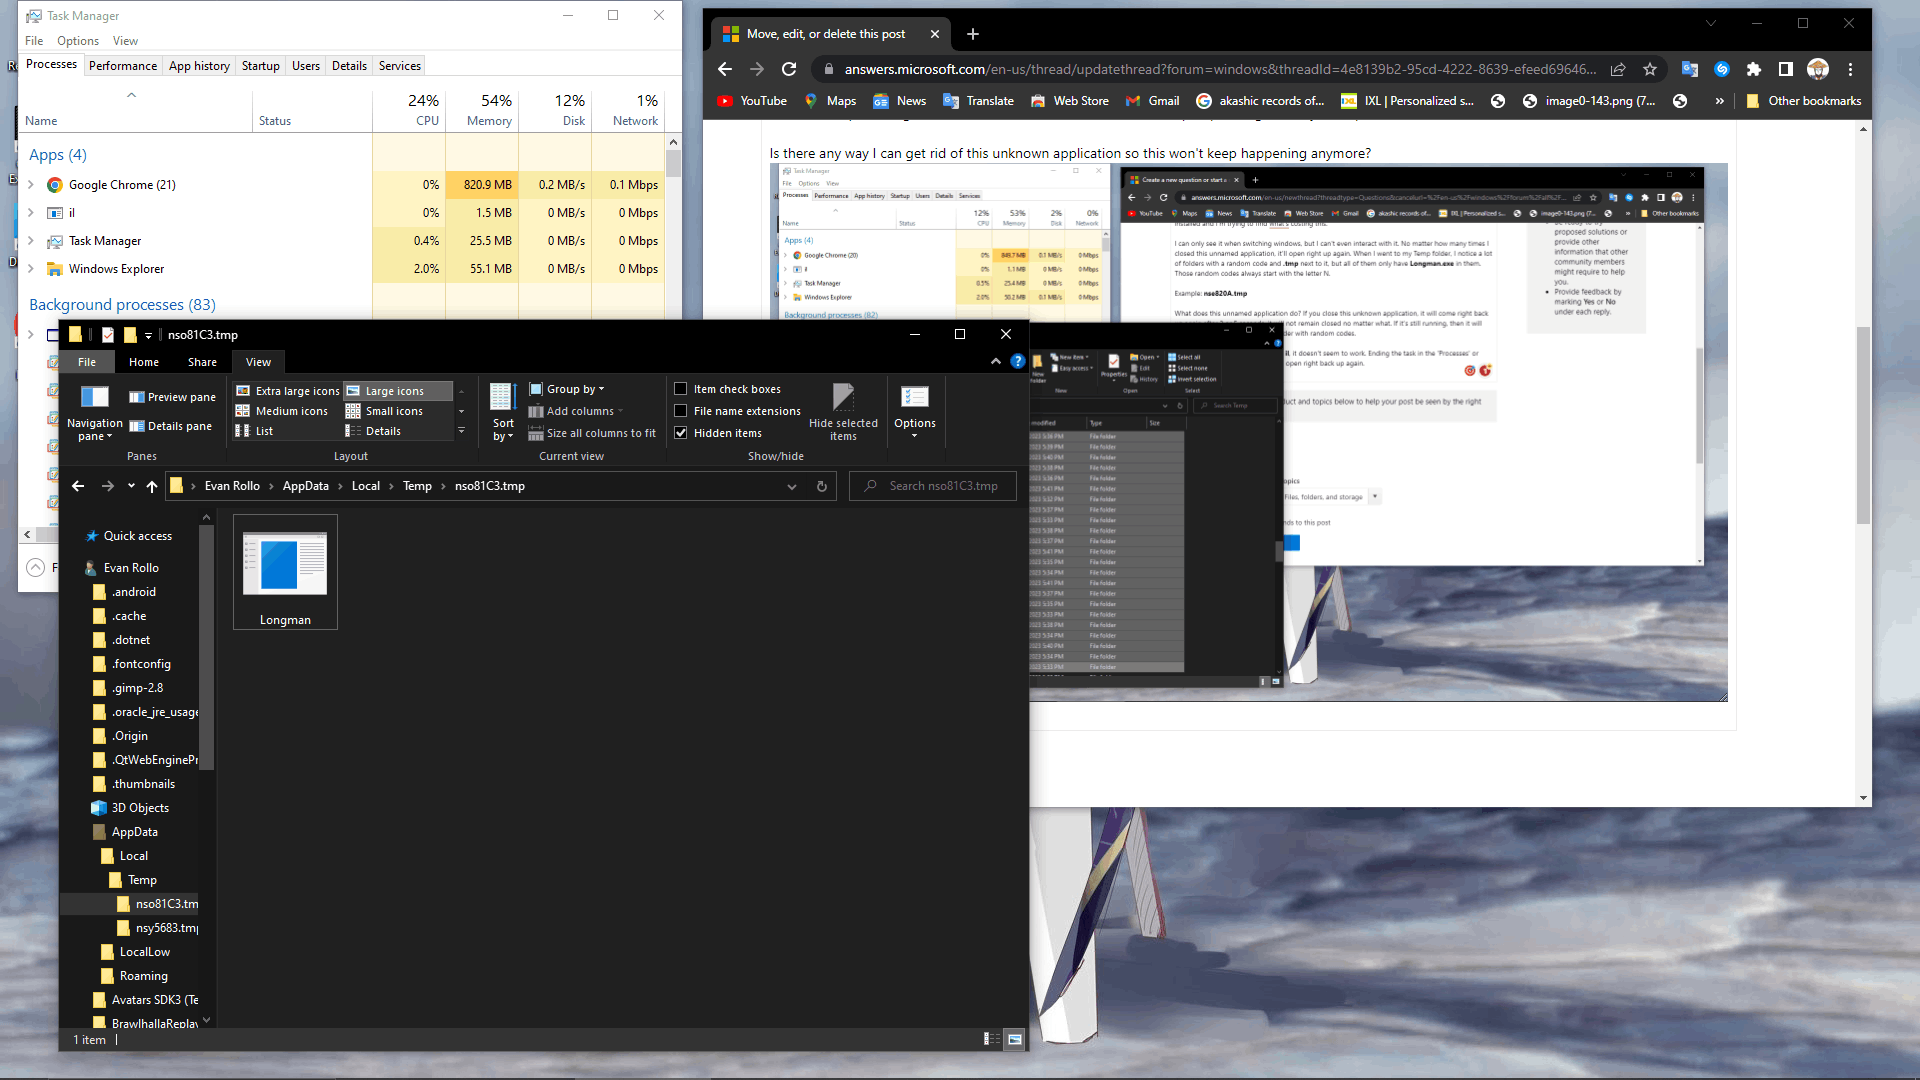
Task: Select the Longman file thumbnail
Action: pos(285,571)
